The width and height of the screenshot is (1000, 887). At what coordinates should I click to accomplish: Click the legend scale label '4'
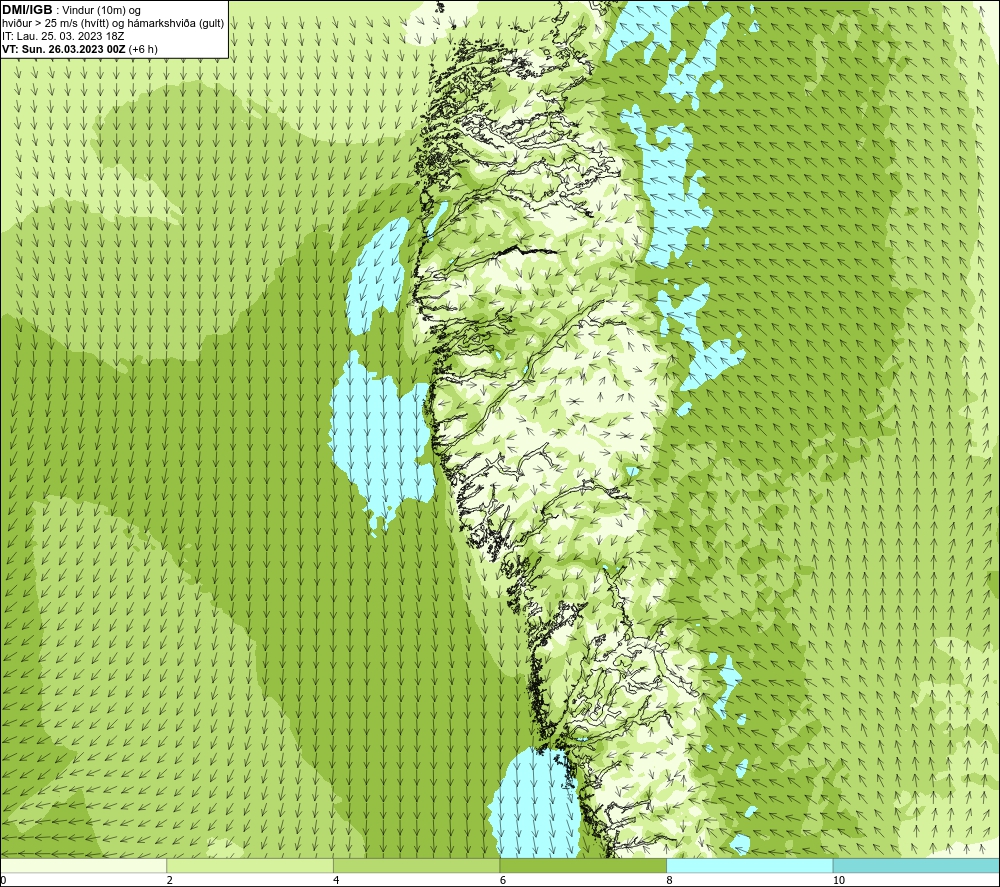pyautogui.click(x=336, y=880)
